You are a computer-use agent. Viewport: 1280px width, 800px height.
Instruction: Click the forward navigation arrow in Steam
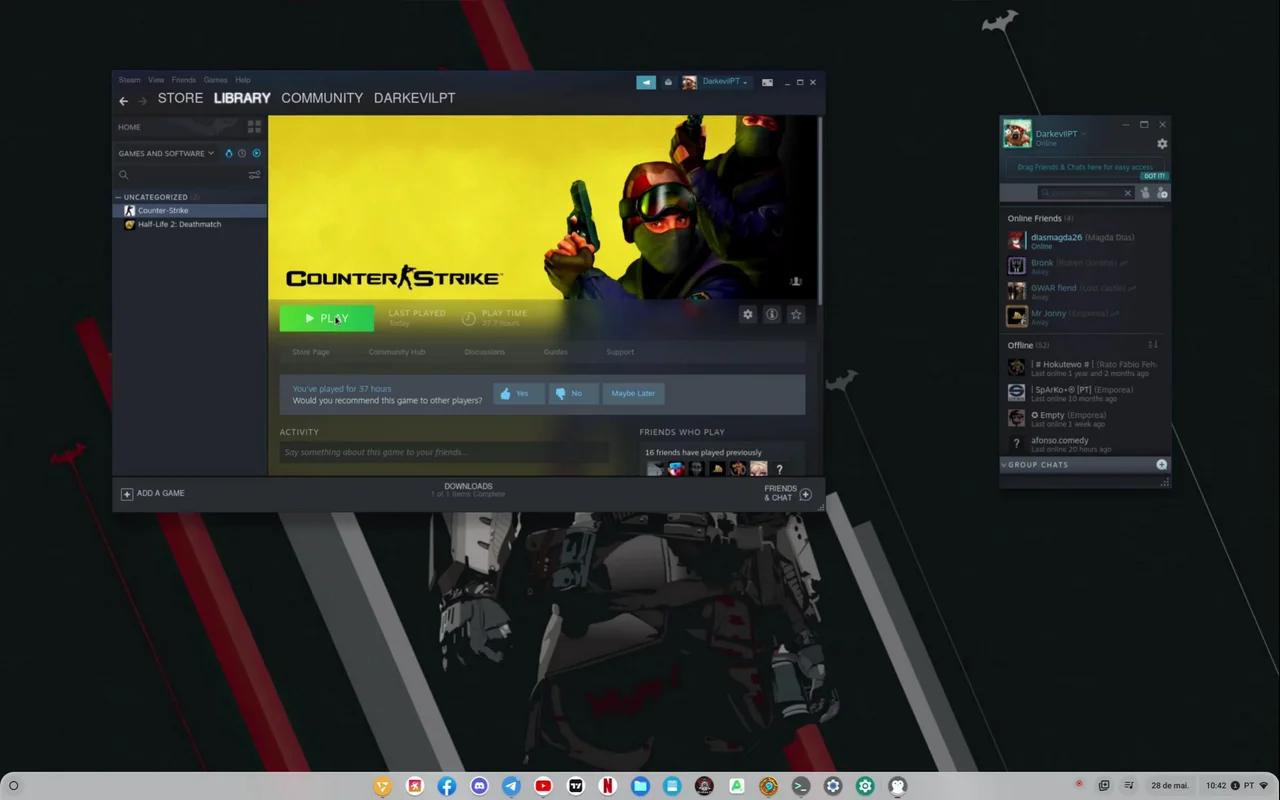click(142, 100)
